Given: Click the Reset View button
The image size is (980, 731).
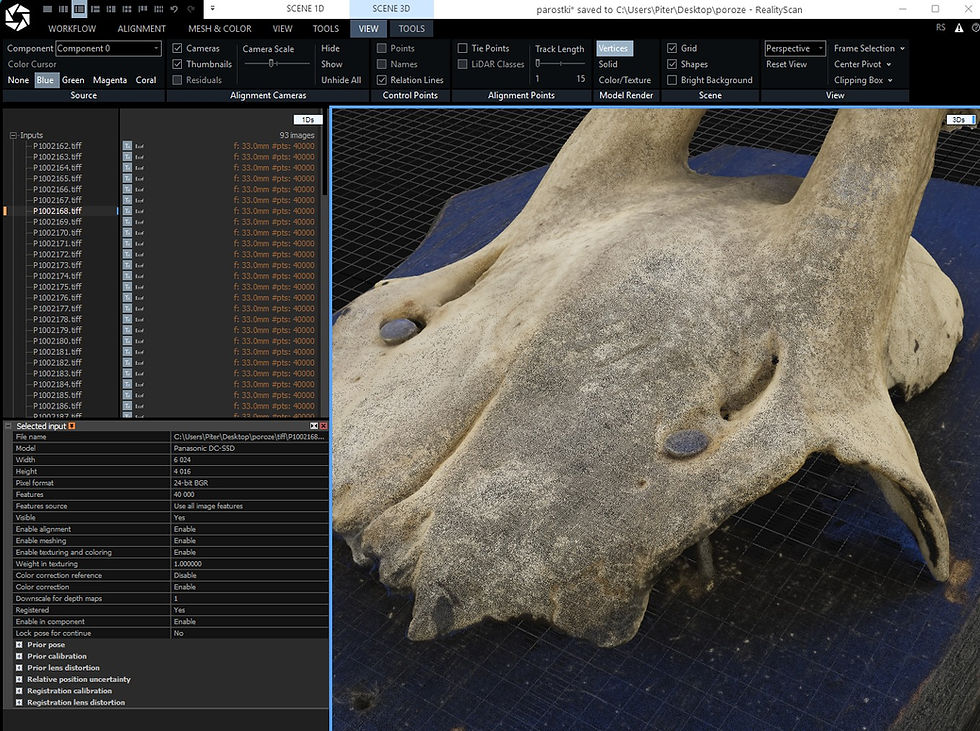Looking at the screenshot, I should coord(786,64).
